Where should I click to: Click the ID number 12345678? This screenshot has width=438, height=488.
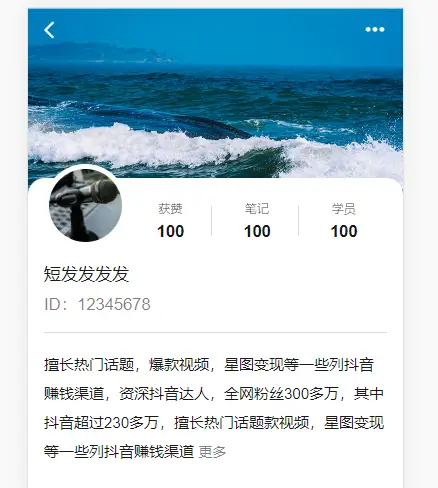[114, 304]
